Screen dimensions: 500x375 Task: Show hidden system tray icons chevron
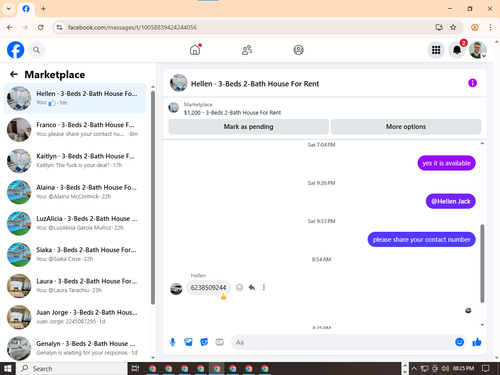[x=414, y=368]
